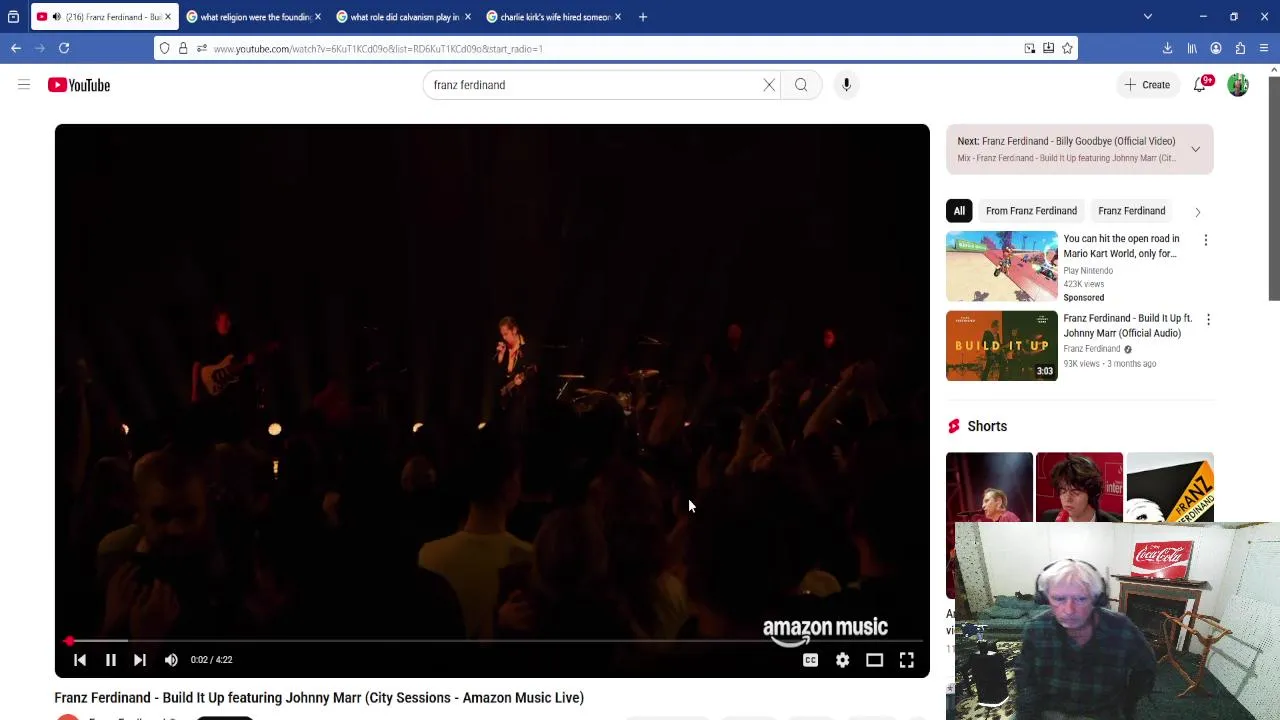Mute the YouTube tab with its speaker icon

point(56,17)
